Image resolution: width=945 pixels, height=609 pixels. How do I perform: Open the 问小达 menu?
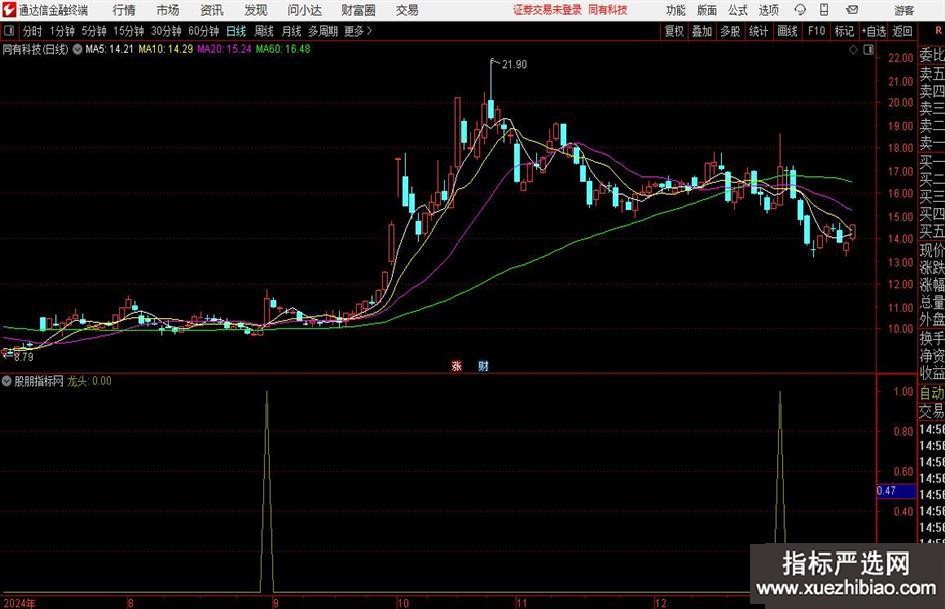(x=304, y=10)
